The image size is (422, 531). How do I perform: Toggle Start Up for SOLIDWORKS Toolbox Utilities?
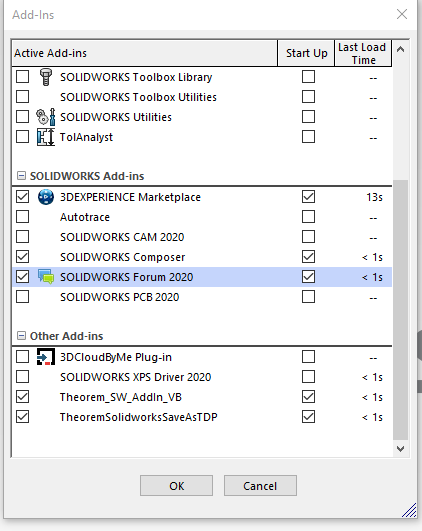click(308, 97)
